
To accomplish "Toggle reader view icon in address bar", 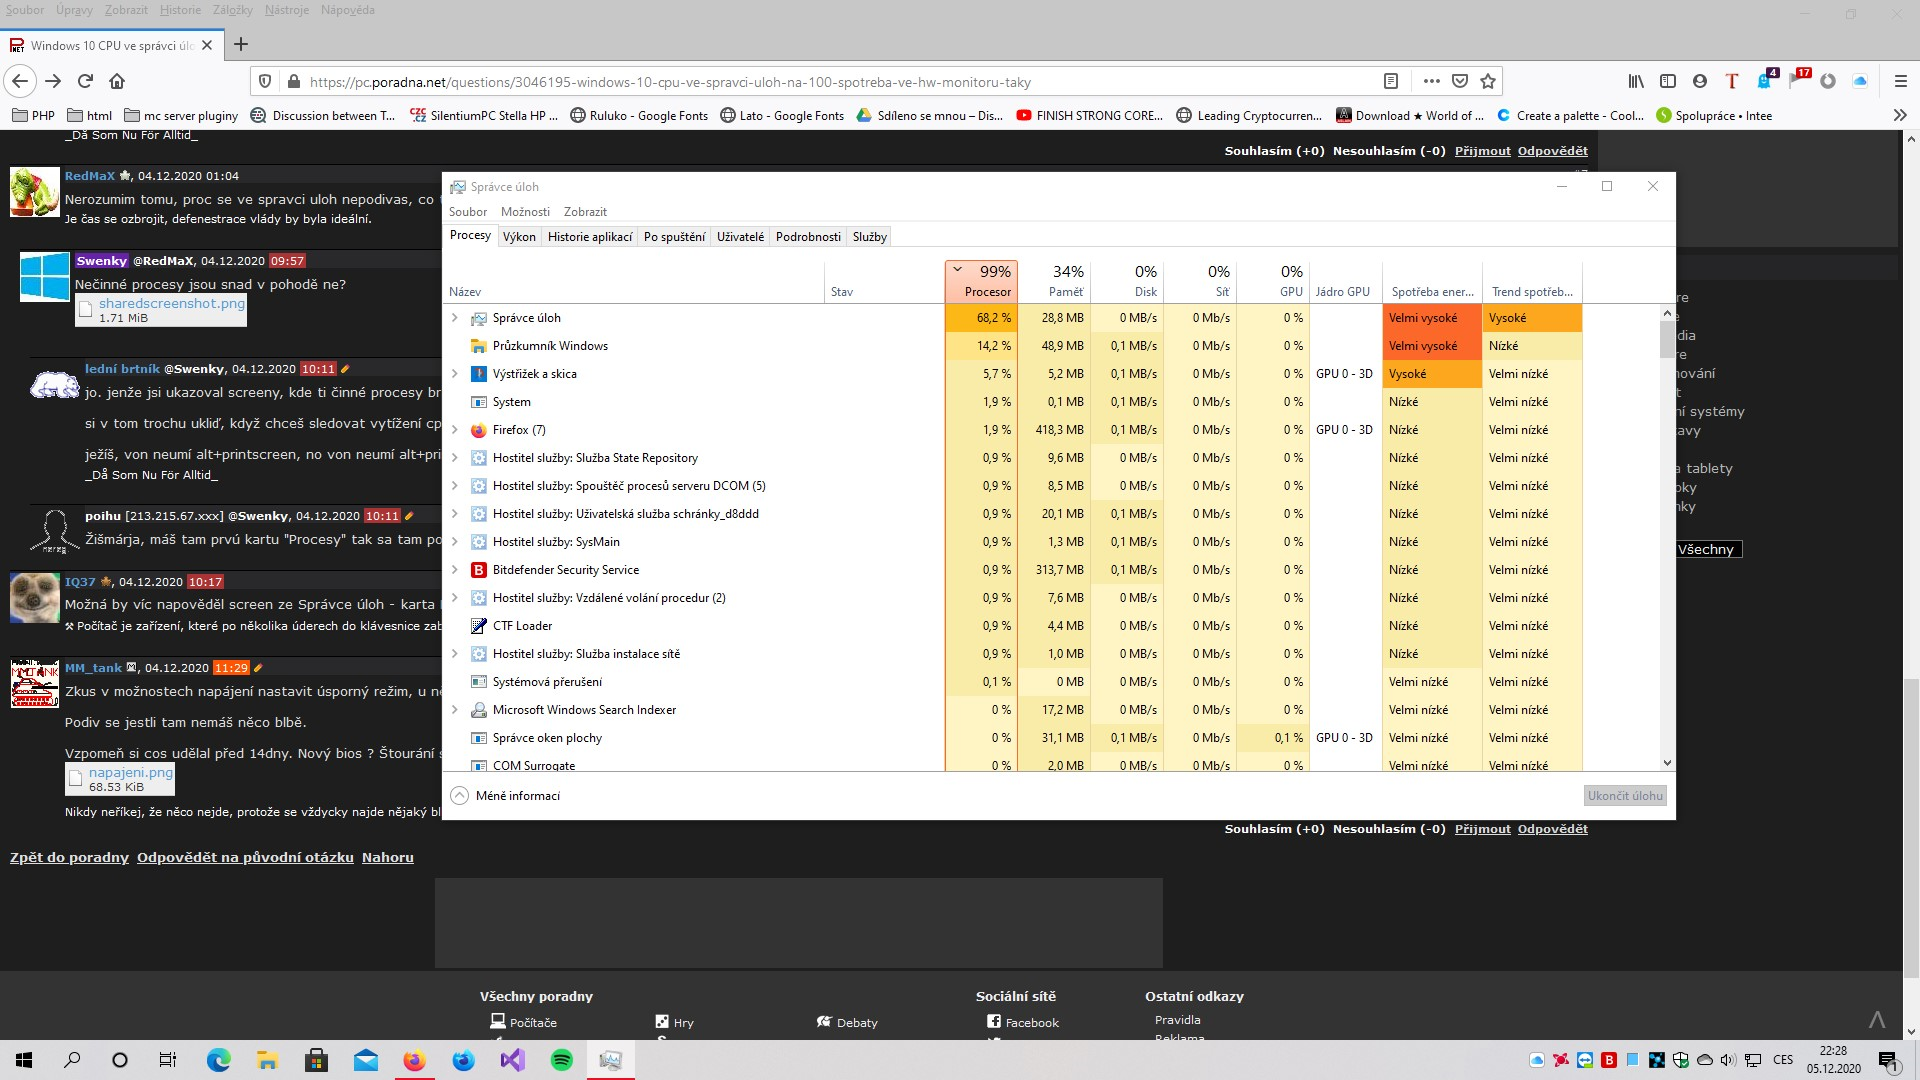I will click(x=1390, y=81).
